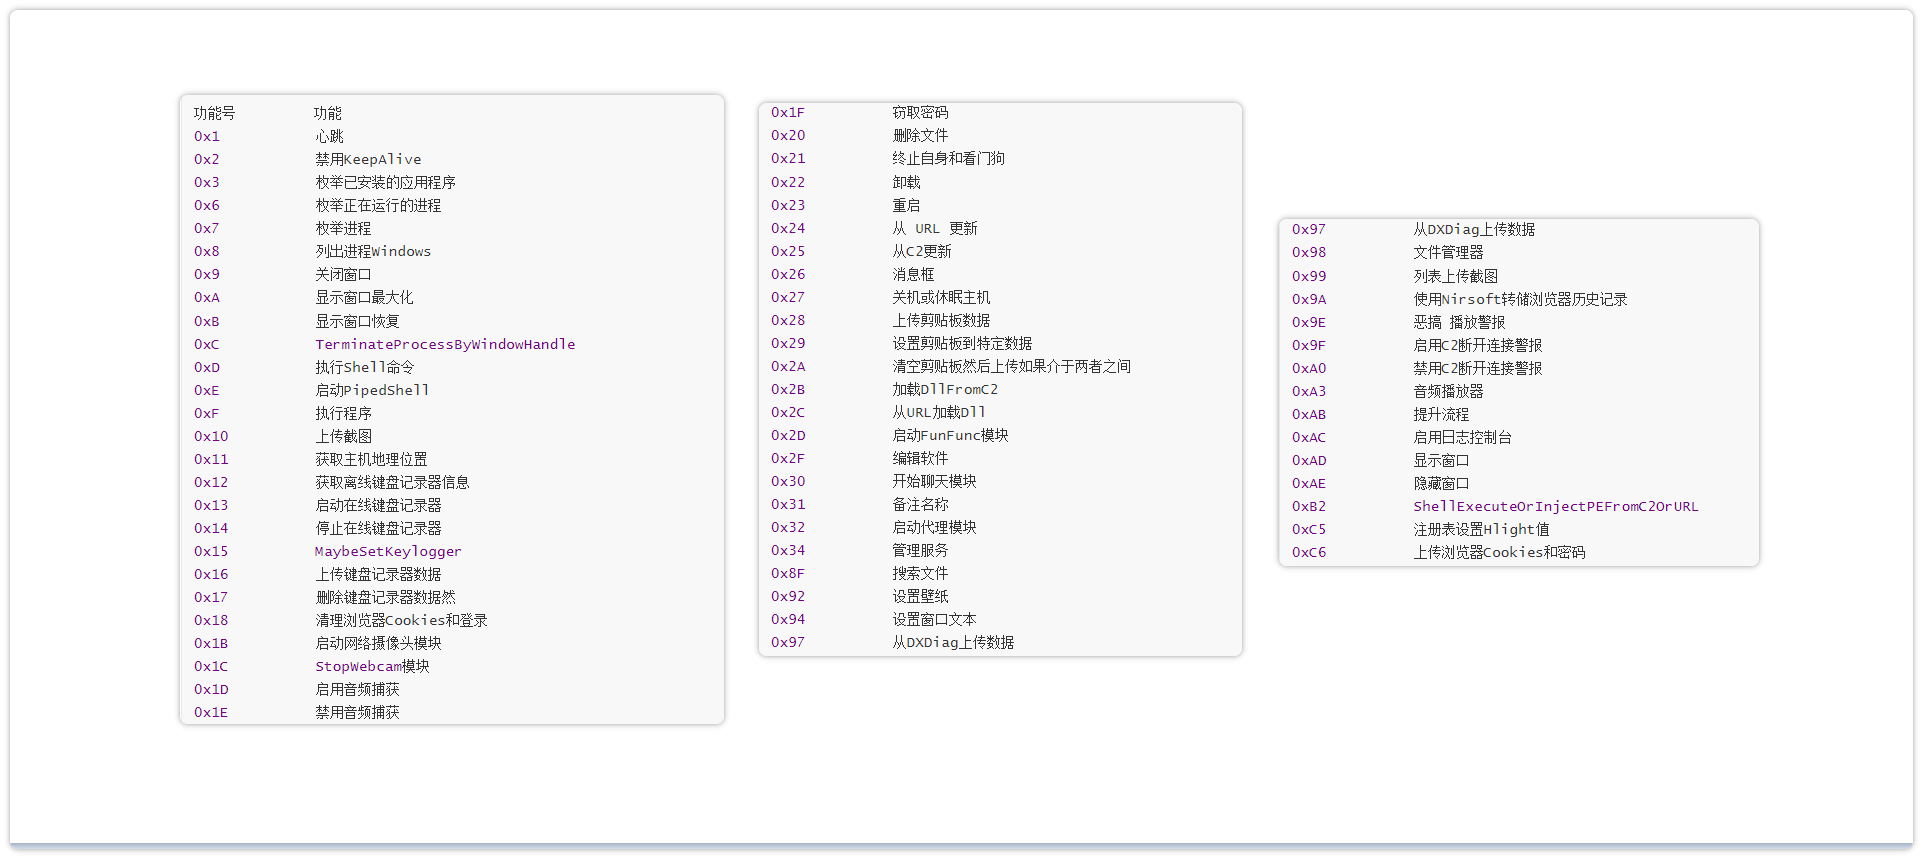The width and height of the screenshot is (1923, 859).
Task: Click the 窃取密码 entry
Action: click(x=920, y=112)
